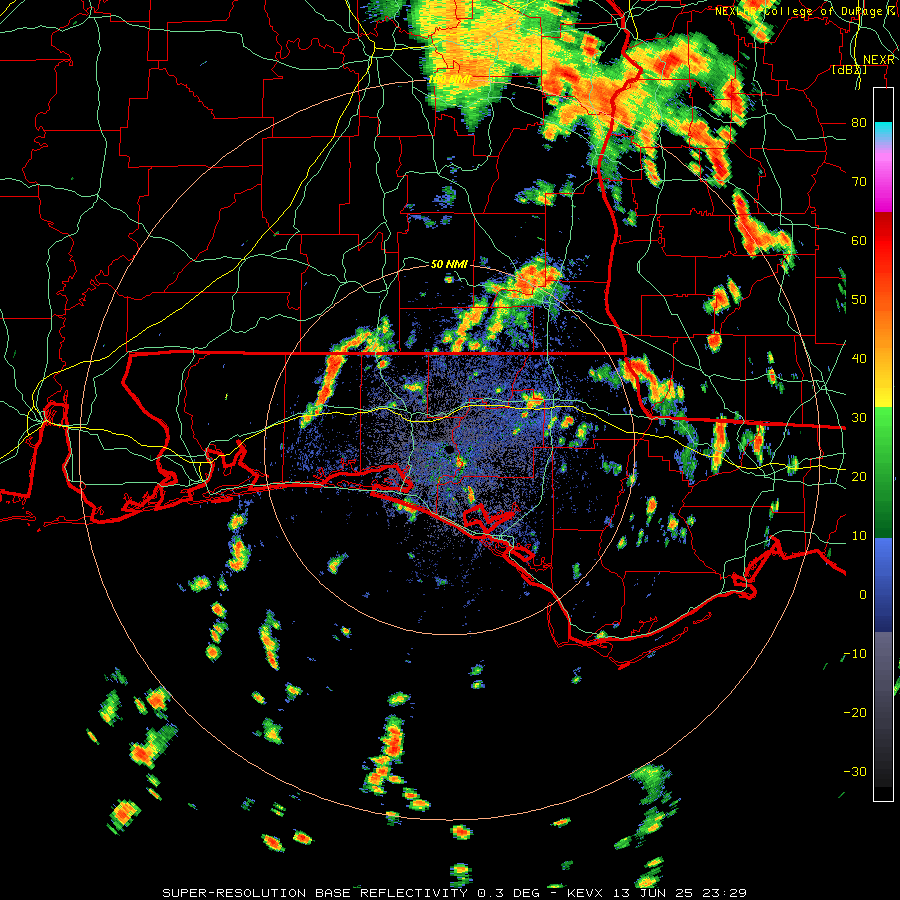Select the 50 value on the dBZ scale

(859, 300)
